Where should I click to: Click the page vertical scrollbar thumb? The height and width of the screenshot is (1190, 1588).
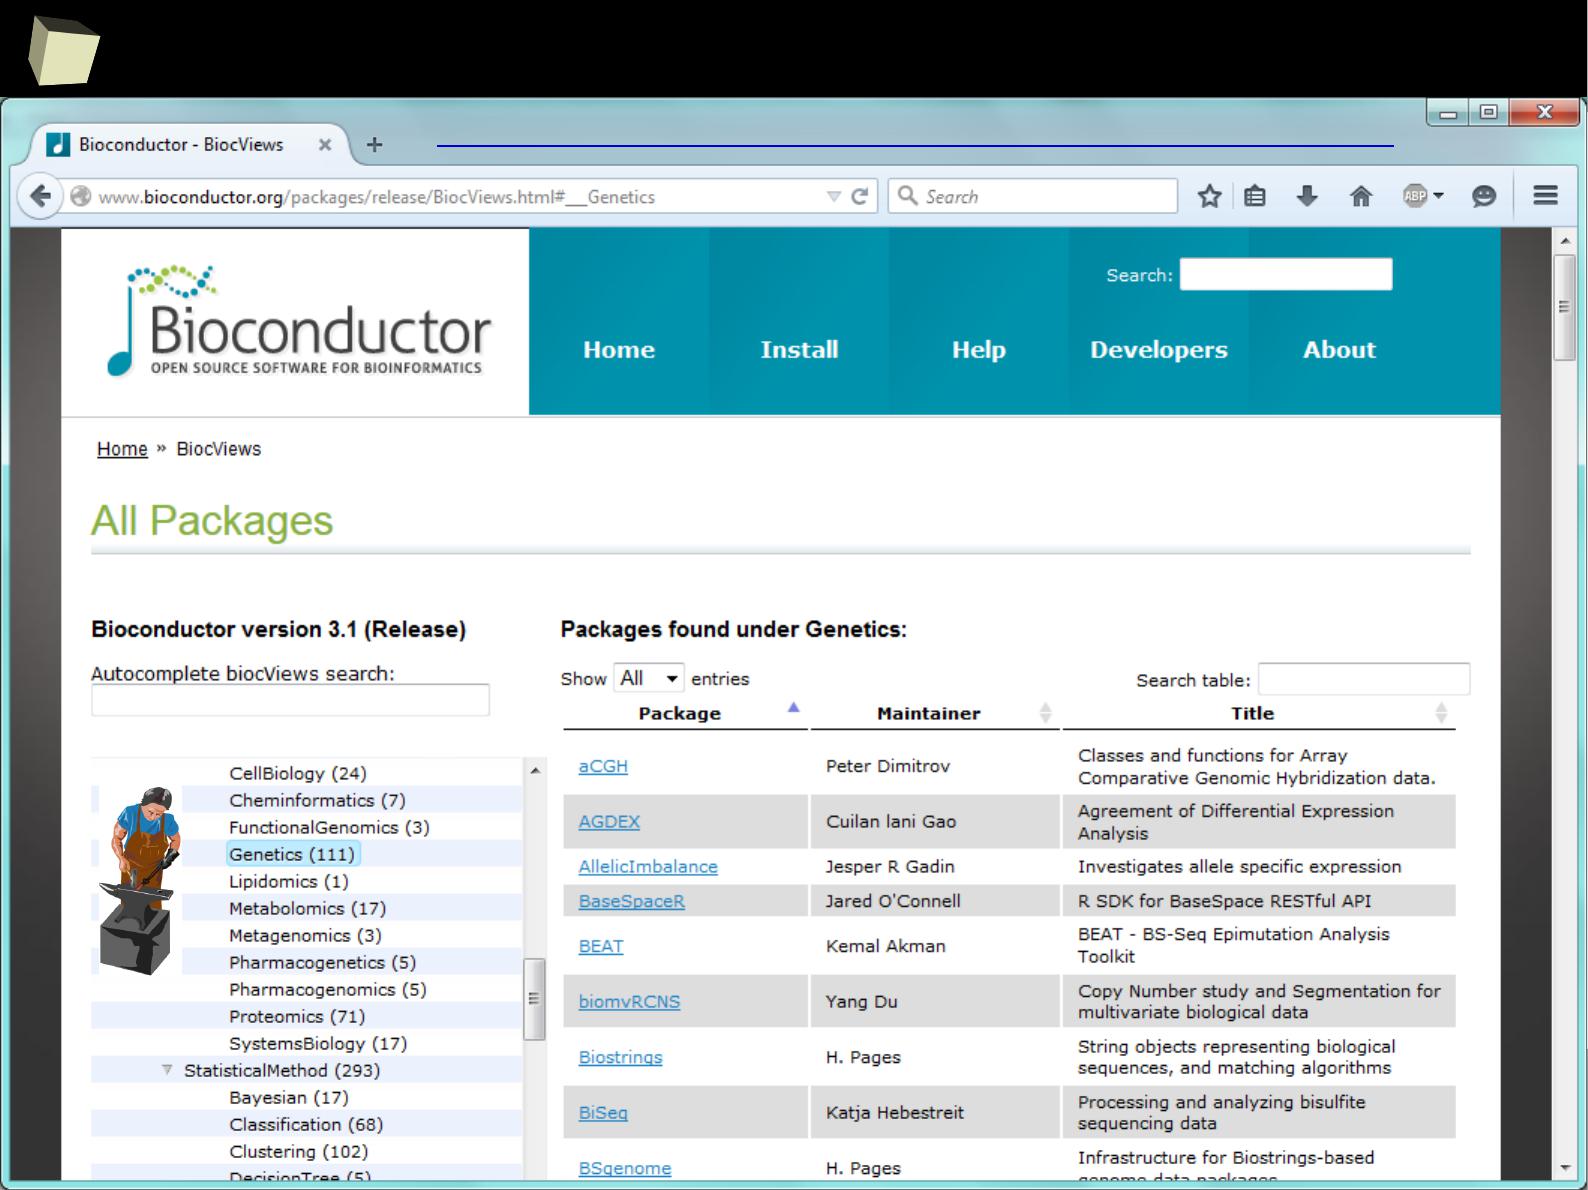[1565, 307]
